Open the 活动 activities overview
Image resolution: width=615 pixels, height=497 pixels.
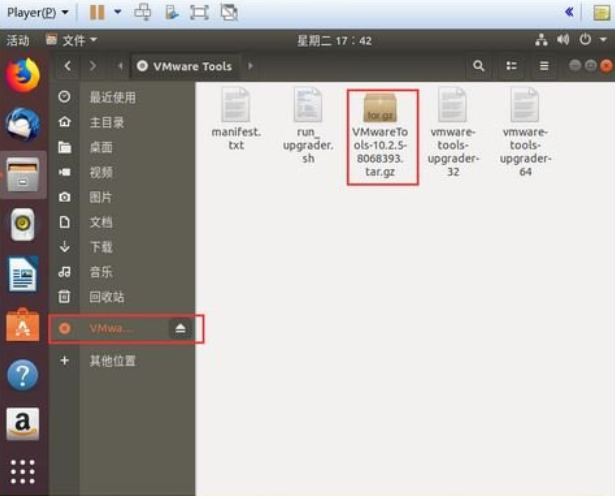pyautogui.click(x=18, y=40)
